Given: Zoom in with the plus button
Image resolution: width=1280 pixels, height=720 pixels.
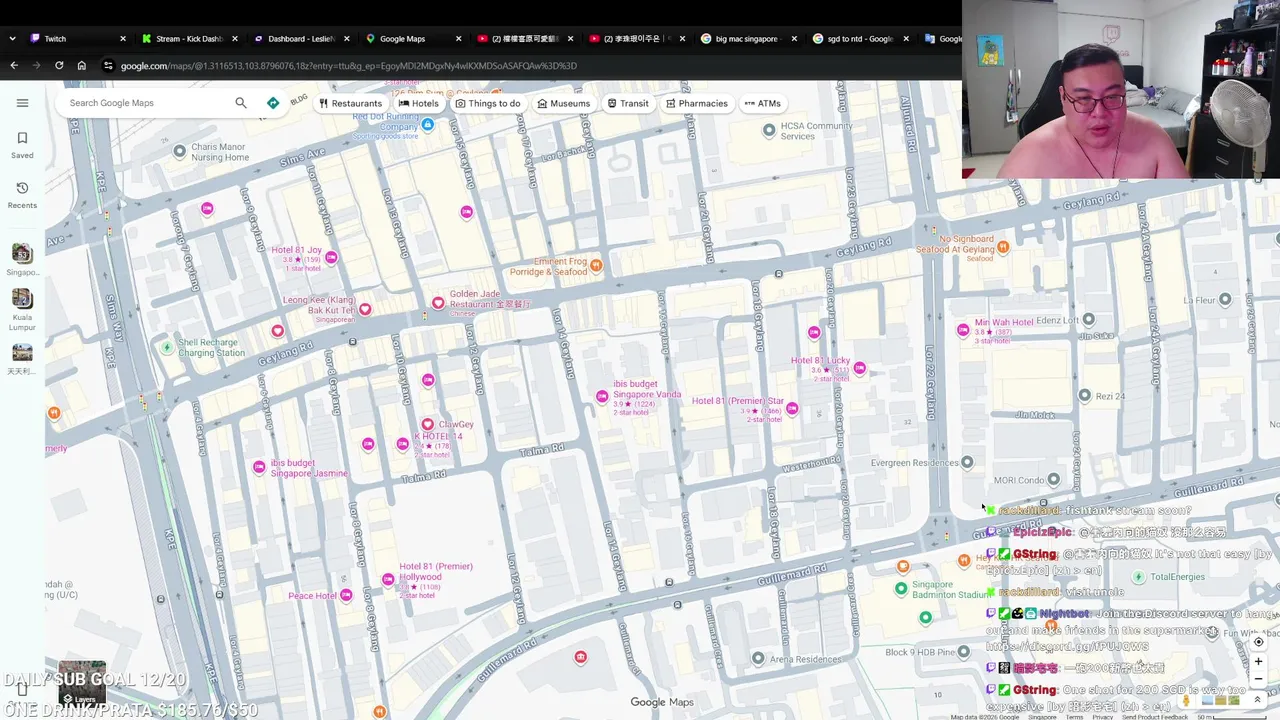Looking at the screenshot, I should (x=1259, y=662).
